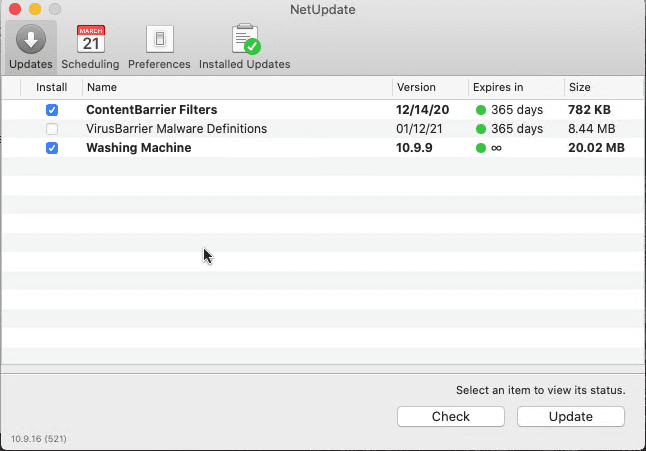
Task: Sort by the Install column header
Action: [x=51, y=87]
